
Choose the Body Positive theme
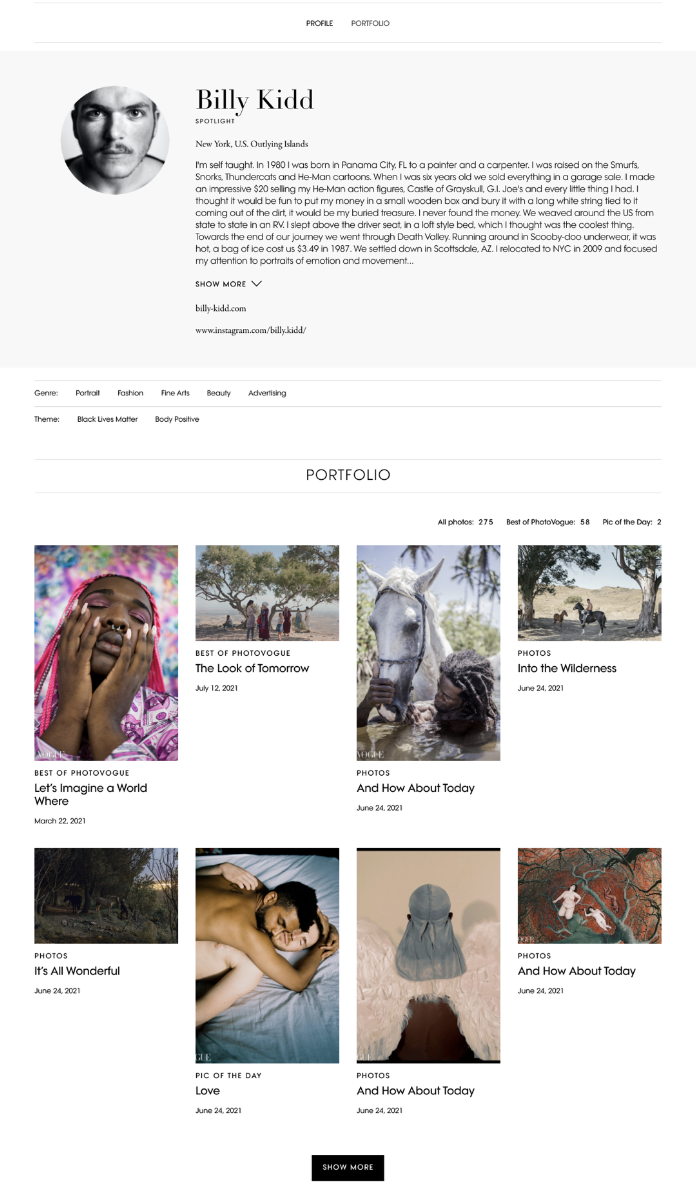coord(177,419)
